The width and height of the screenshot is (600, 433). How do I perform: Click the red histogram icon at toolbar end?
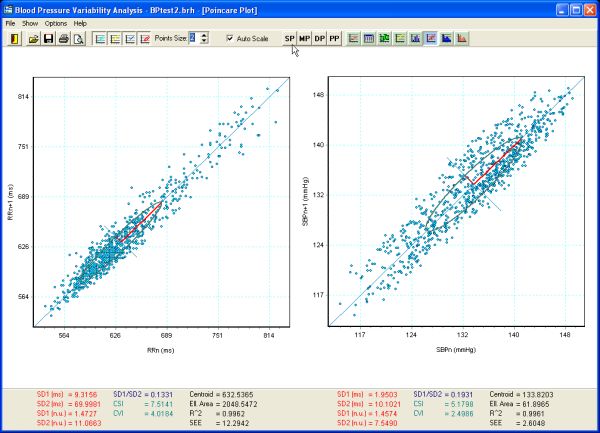click(x=461, y=39)
